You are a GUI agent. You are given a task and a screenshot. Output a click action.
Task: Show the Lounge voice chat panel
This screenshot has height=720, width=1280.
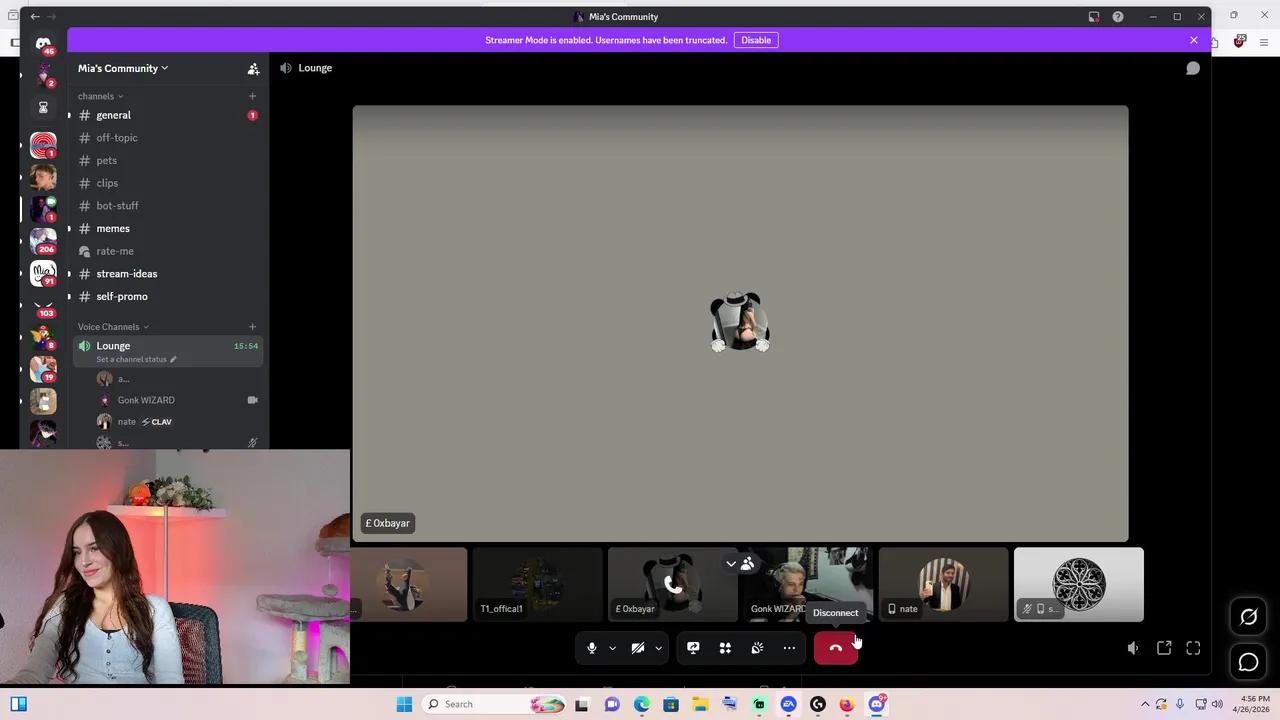click(1193, 68)
